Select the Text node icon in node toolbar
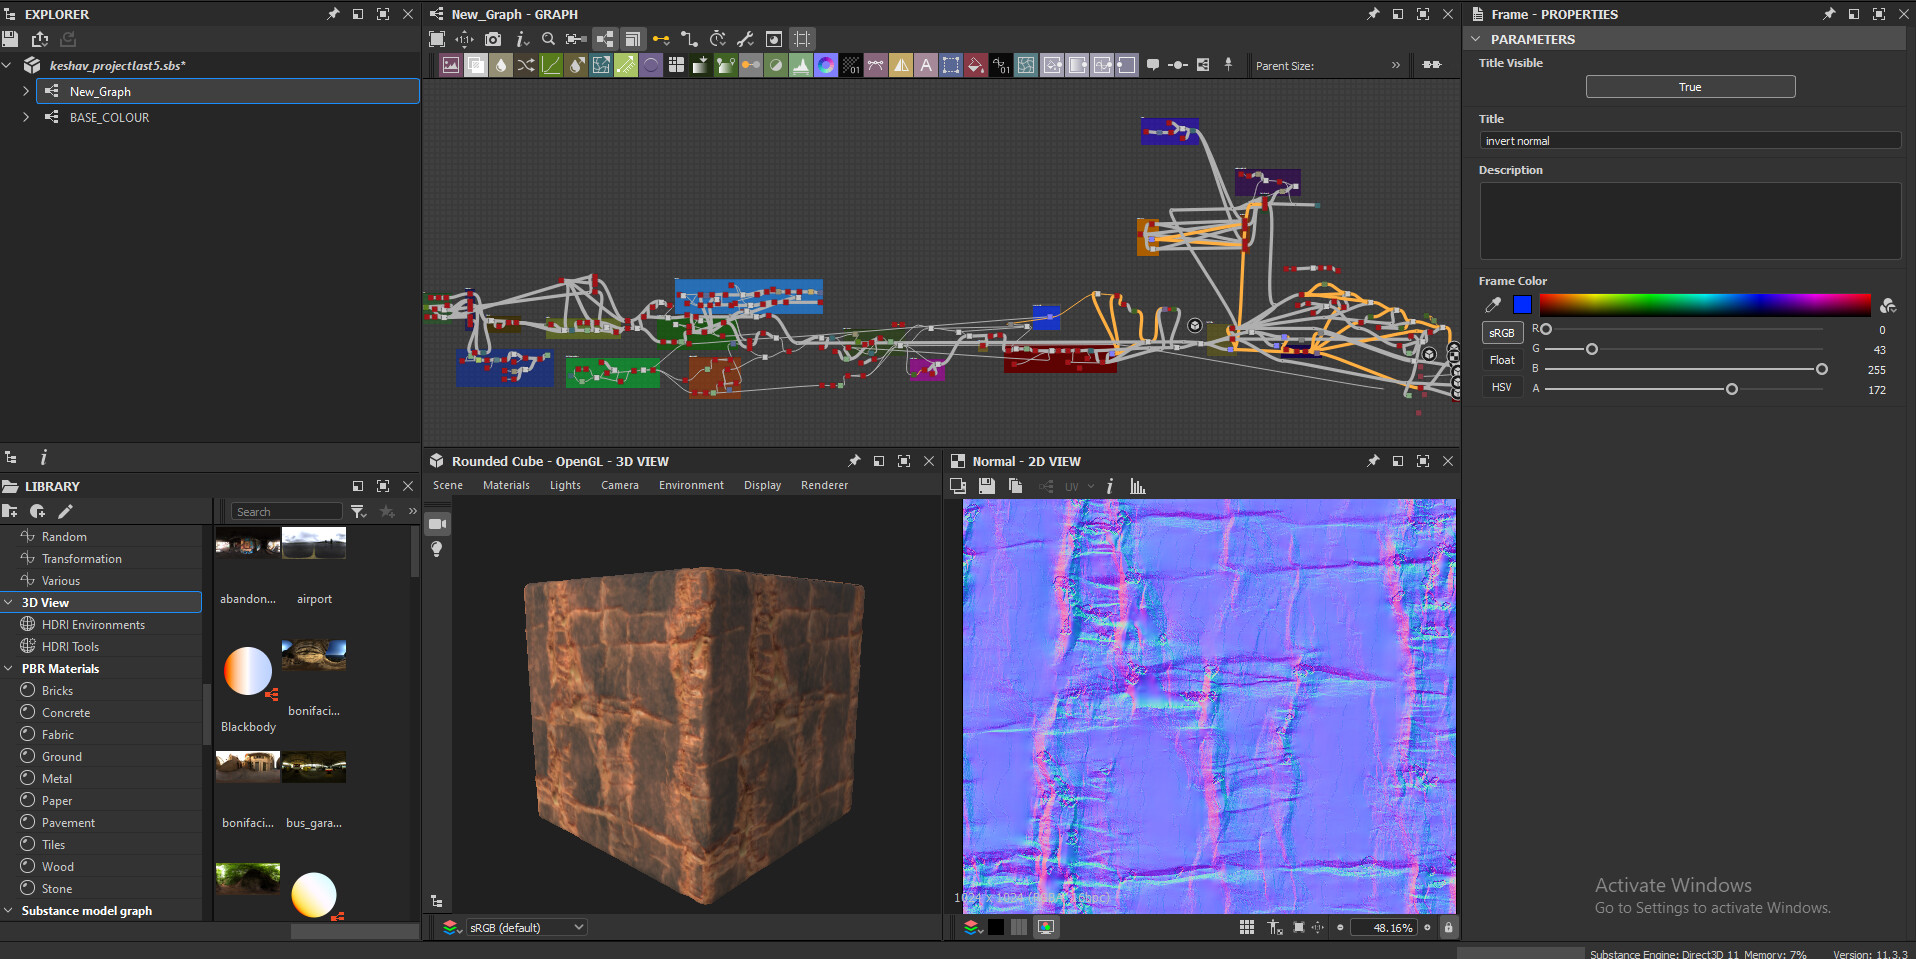Image resolution: width=1916 pixels, height=959 pixels. point(926,65)
